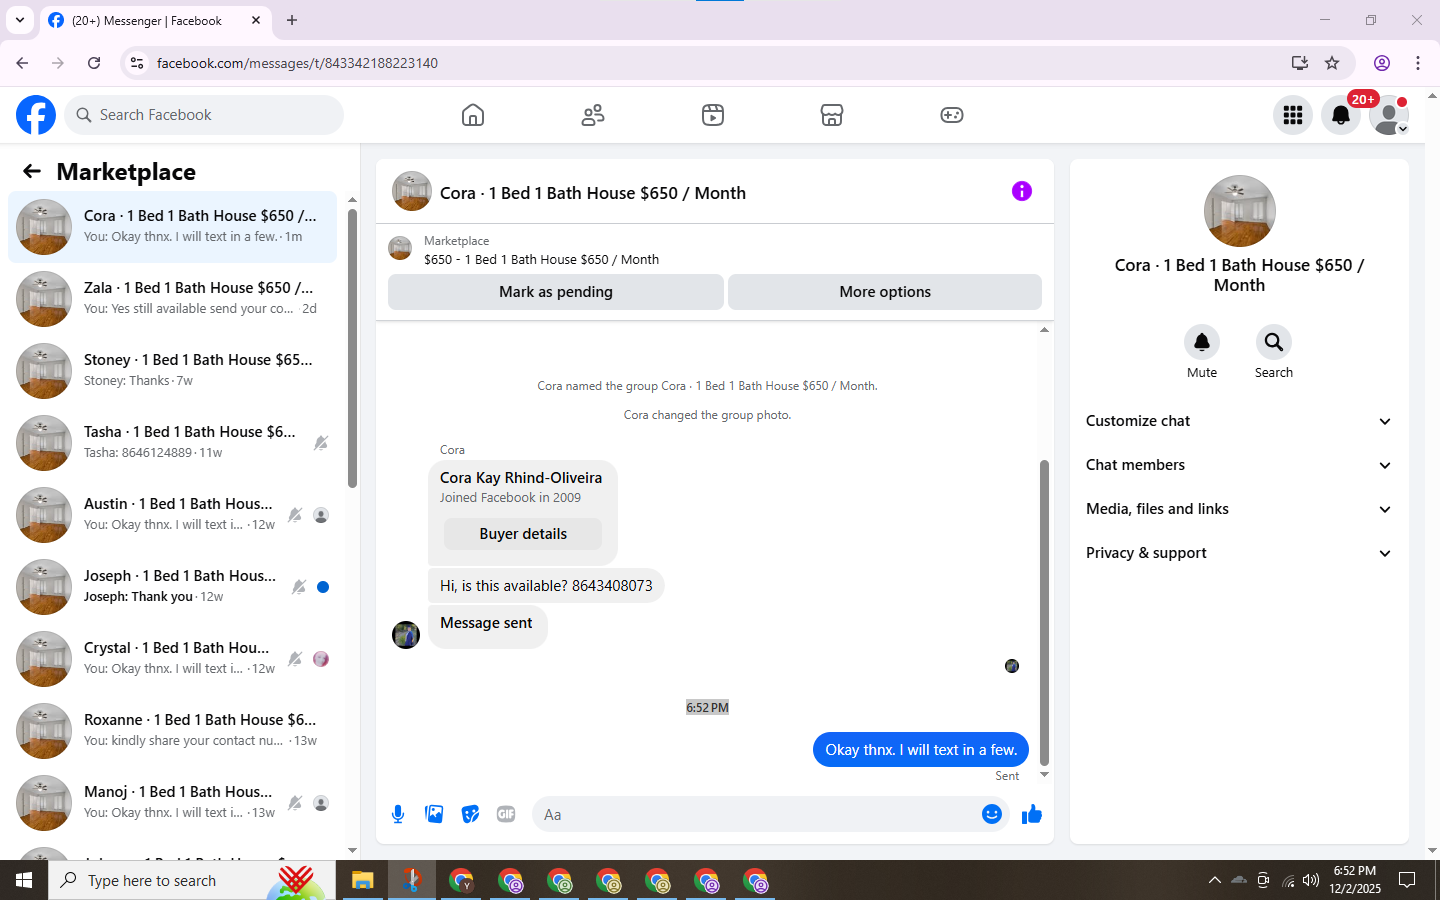The image size is (1440, 900).
Task: Expand Privacy & support section
Action: (x=1239, y=553)
